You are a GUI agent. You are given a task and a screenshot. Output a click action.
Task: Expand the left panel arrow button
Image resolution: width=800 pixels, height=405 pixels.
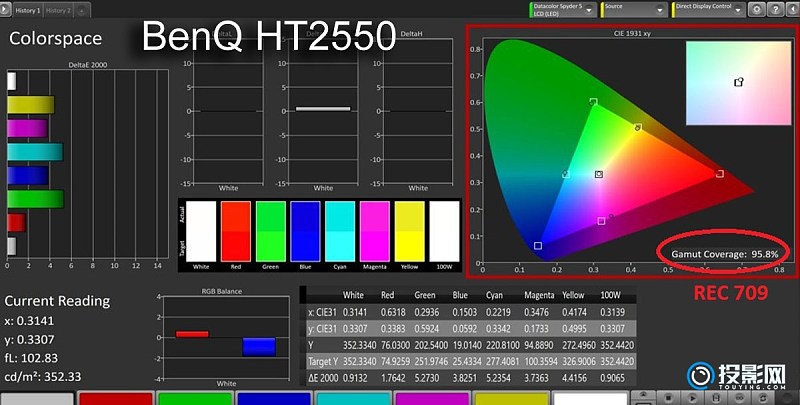[x=5, y=10]
